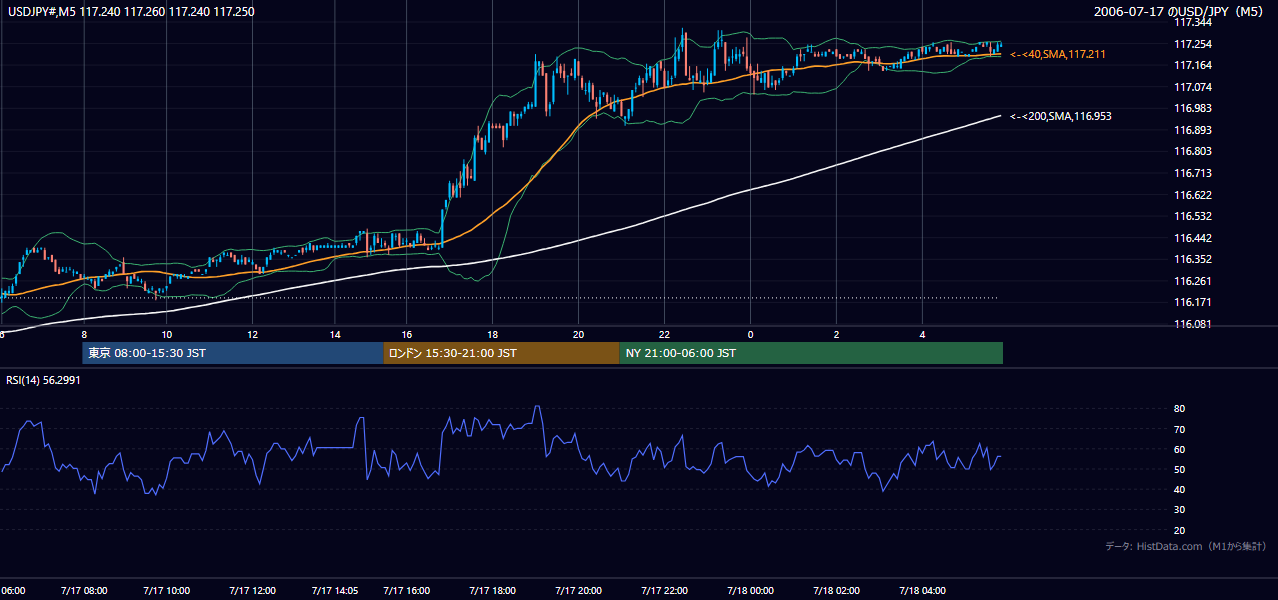The height and width of the screenshot is (600, 1278).
Task: Click RSI axis level 80
Action: click(1179, 409)
